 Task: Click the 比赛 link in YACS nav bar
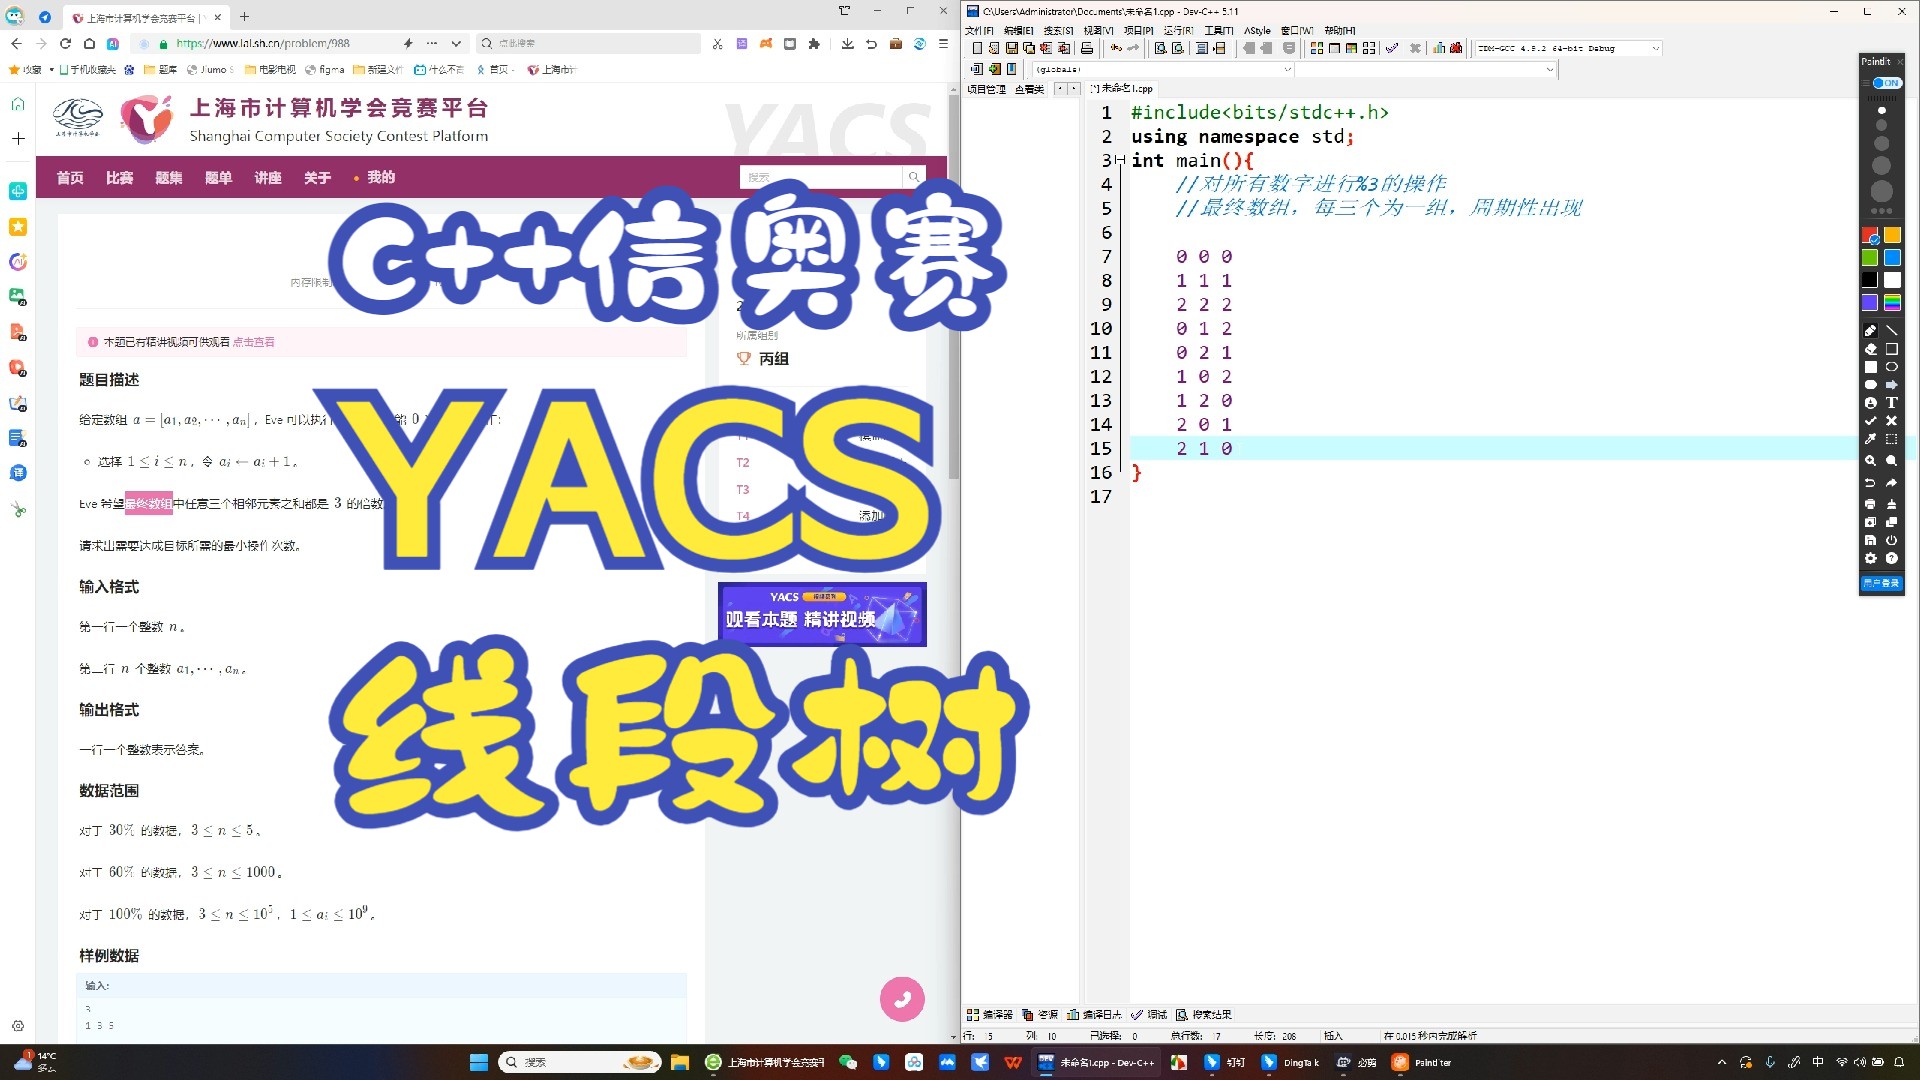[120, 177]
